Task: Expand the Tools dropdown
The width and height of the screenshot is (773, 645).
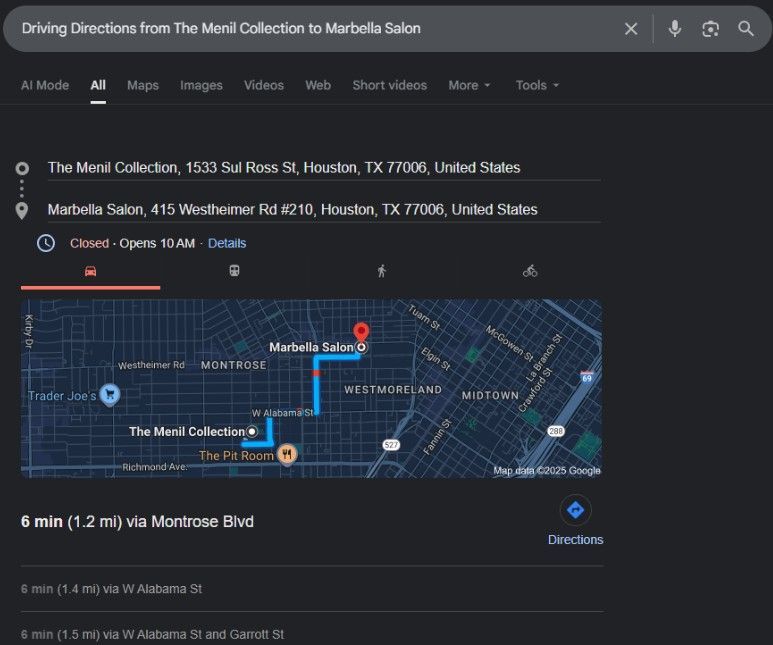Action: pos(537,85)
